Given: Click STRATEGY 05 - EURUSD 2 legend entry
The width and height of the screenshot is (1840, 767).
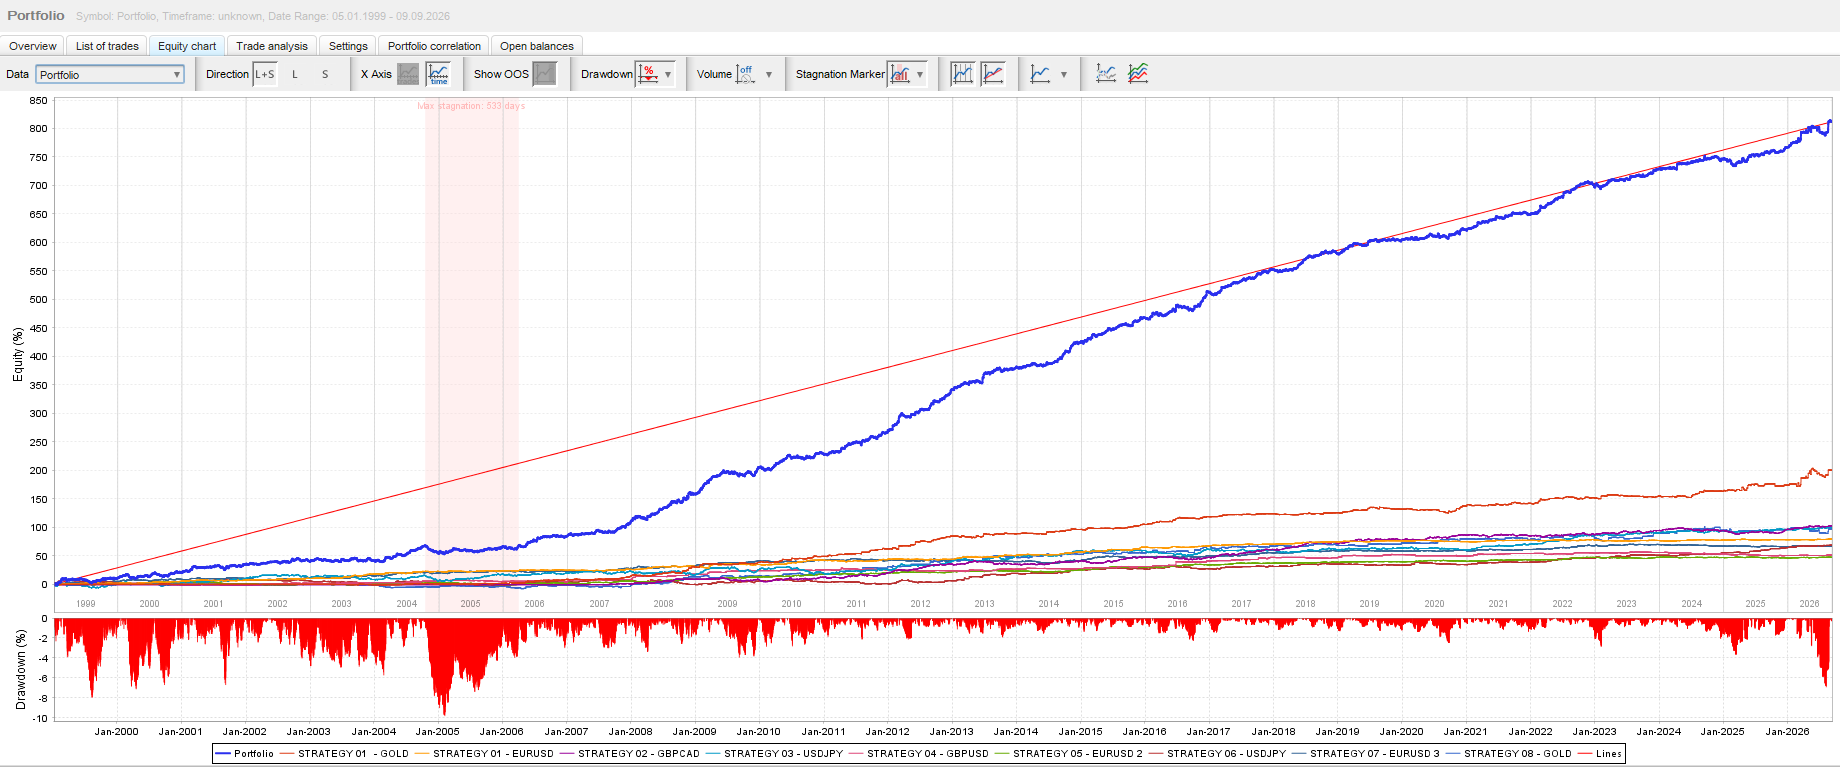Looking at the screenshot, I should (1069, 754).
